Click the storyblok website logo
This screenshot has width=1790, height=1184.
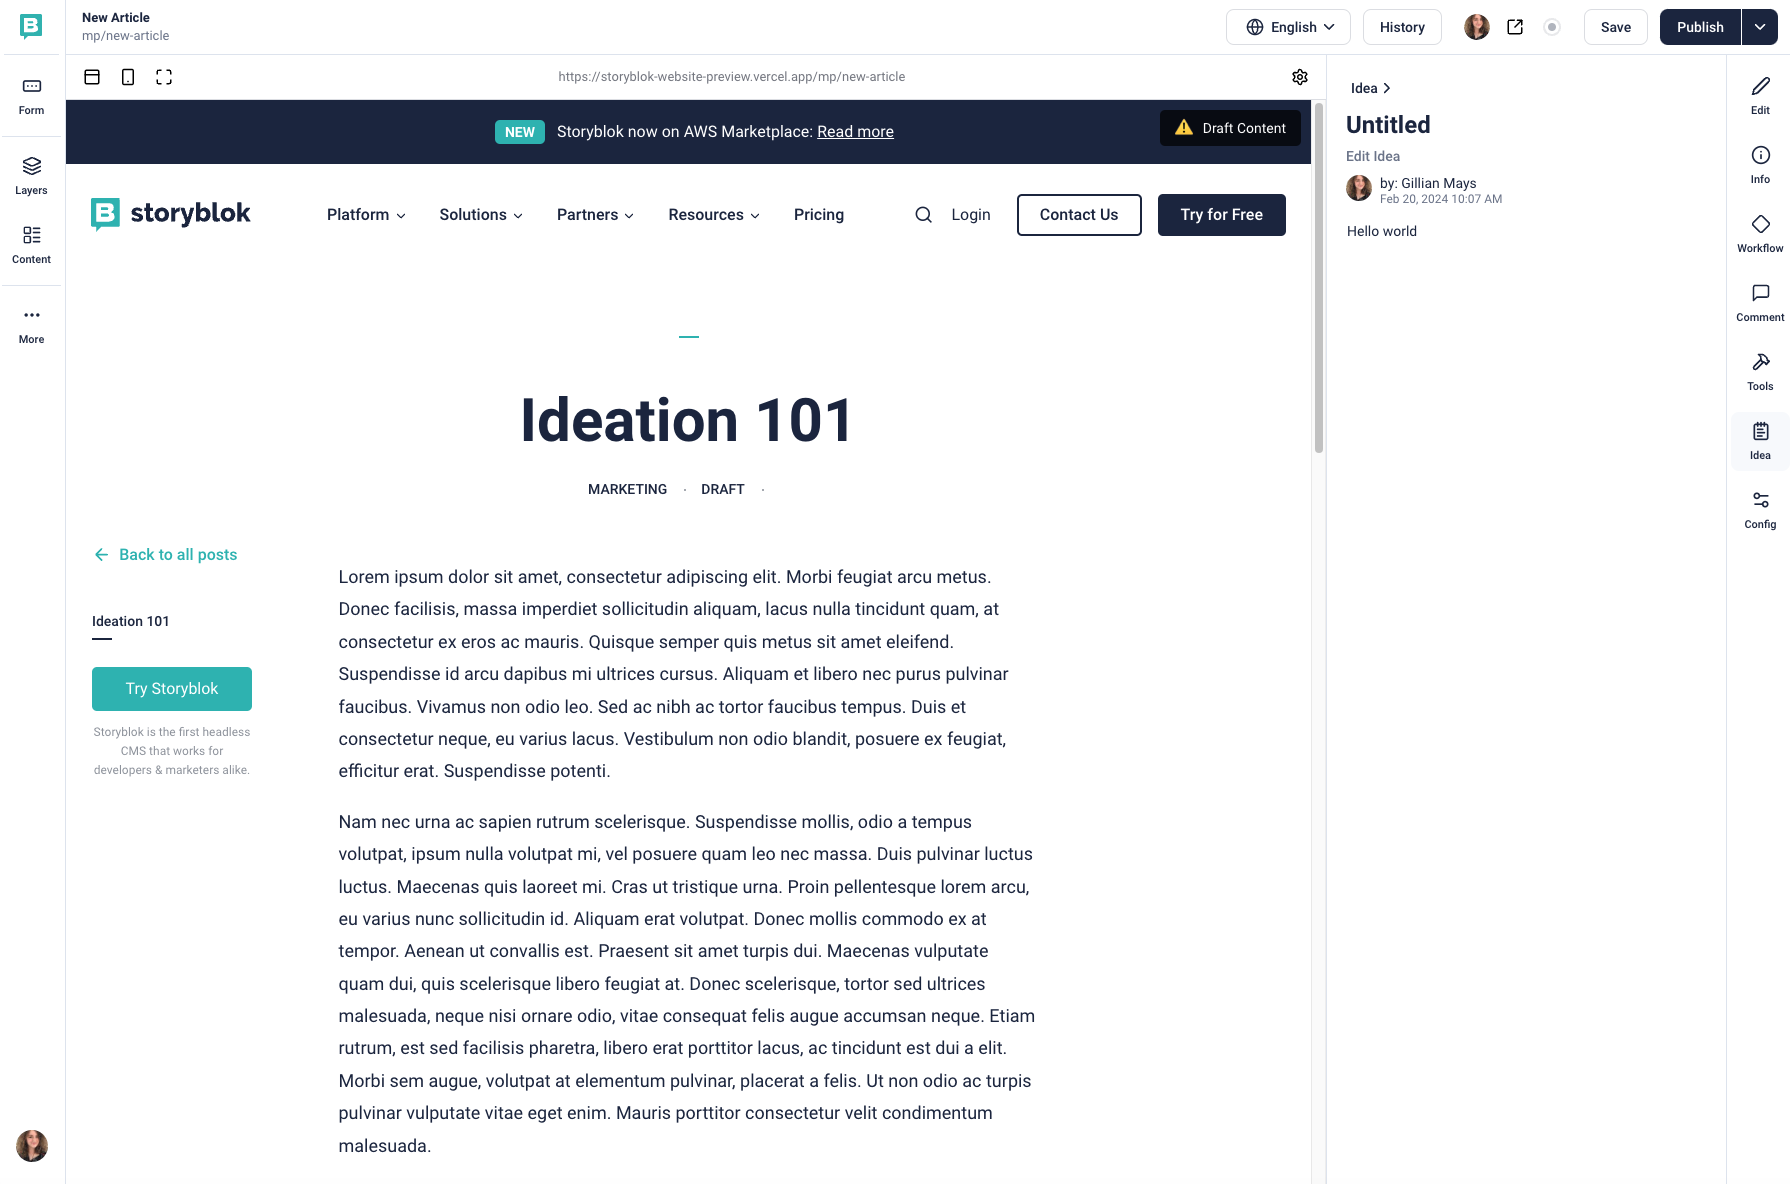(171, 213)
